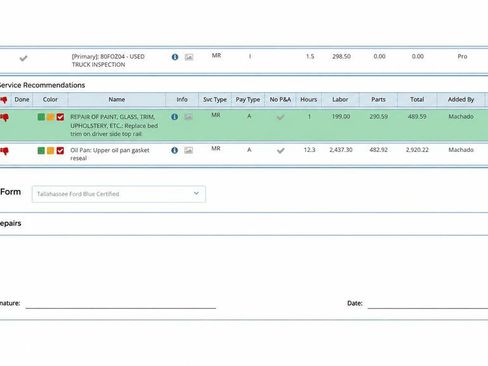Click hours value 12.3

[x=309, y=150]
